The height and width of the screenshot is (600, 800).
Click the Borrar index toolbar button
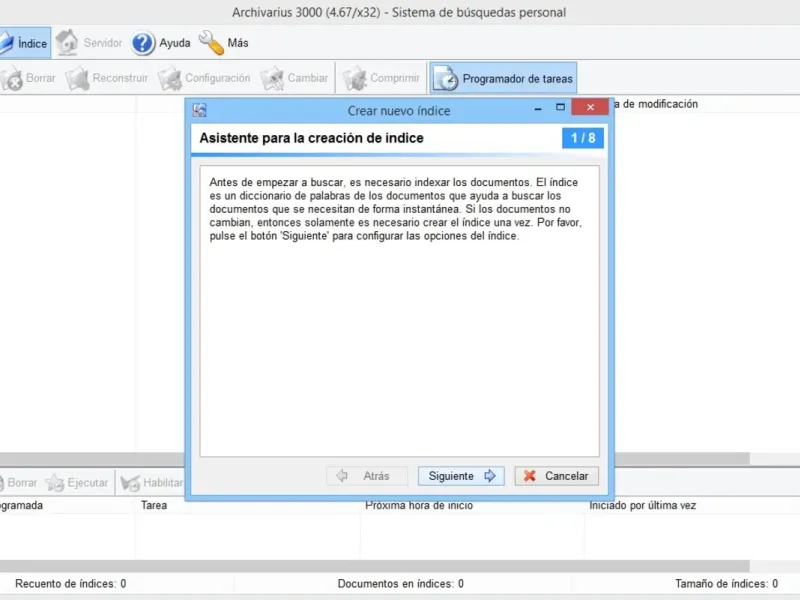tap(28, 78)
